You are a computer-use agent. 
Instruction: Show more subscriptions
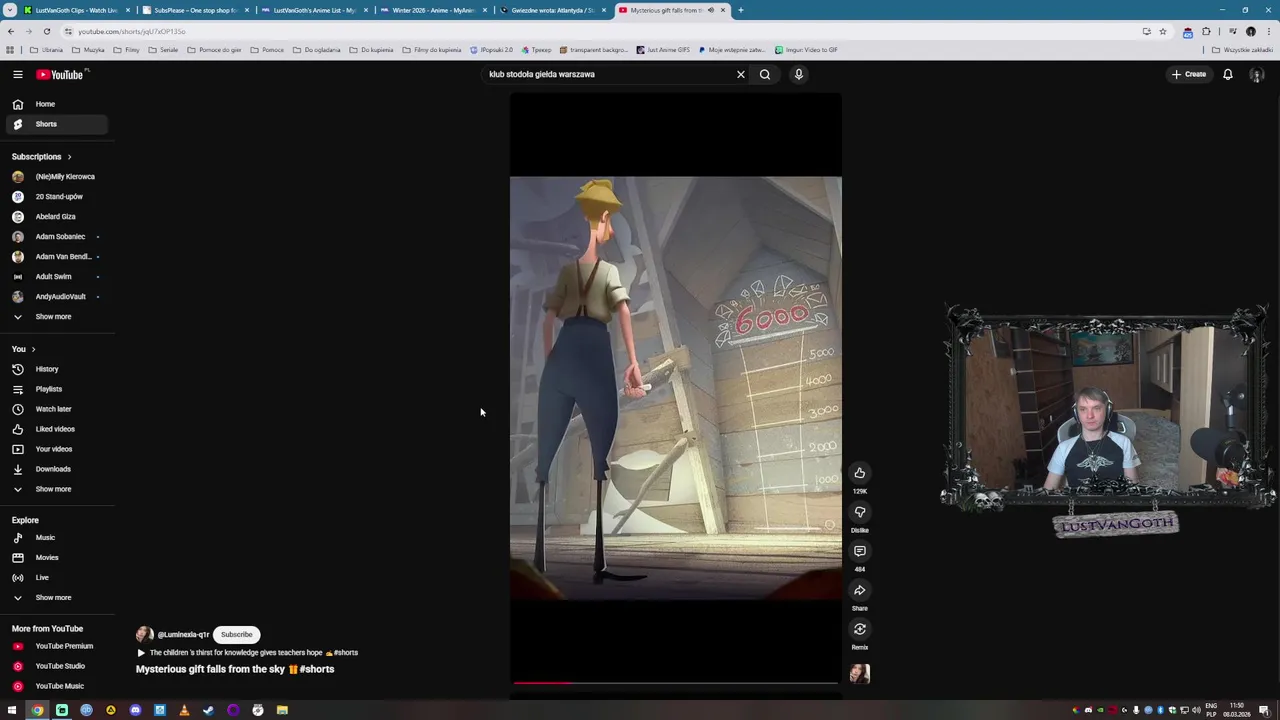pyautogui.click(x=55, y=317)
